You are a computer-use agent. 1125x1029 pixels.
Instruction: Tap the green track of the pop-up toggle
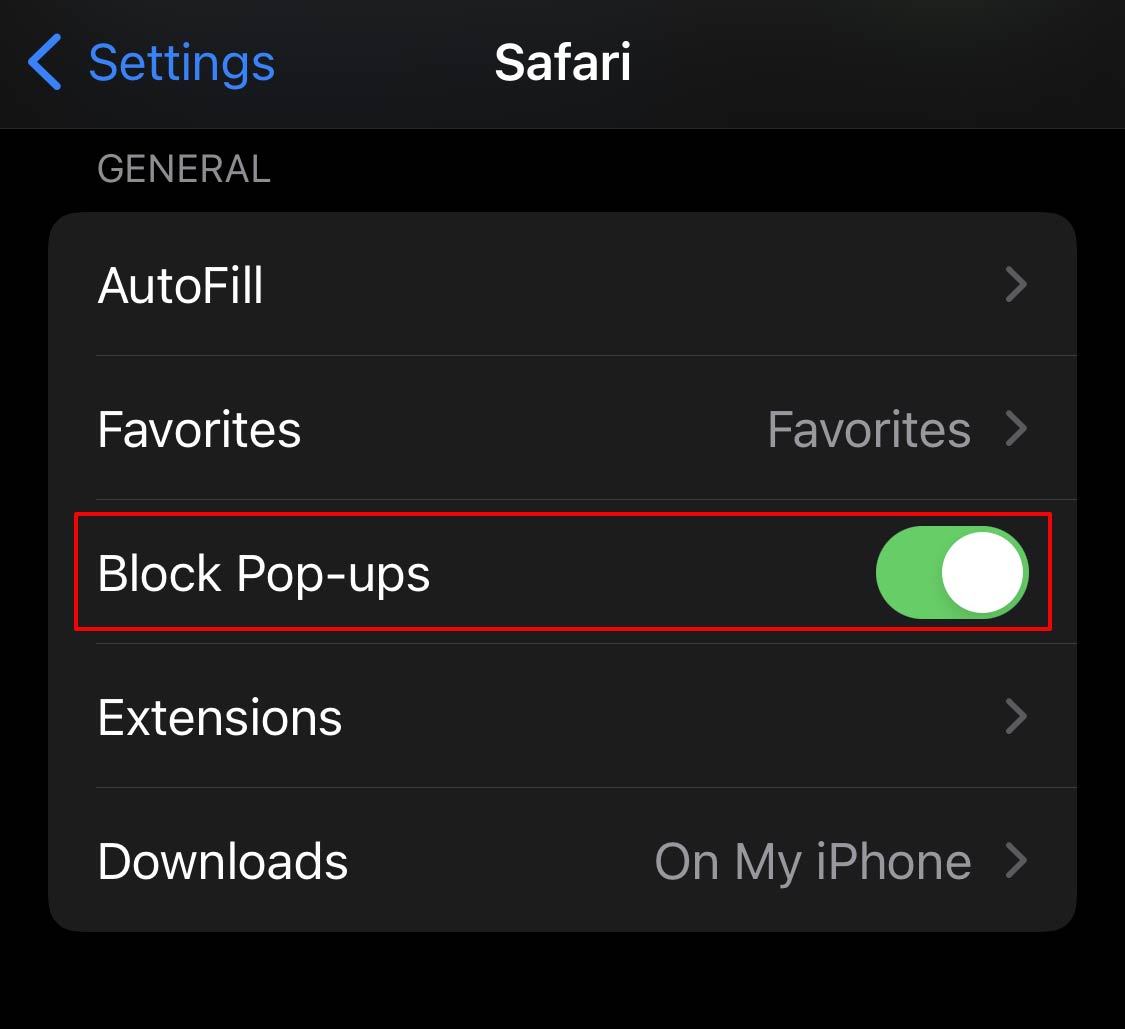click(908, 572)
